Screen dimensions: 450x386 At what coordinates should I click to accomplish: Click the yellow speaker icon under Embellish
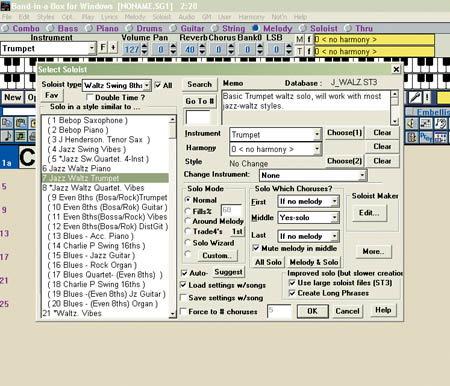click(x=411, y=124)
